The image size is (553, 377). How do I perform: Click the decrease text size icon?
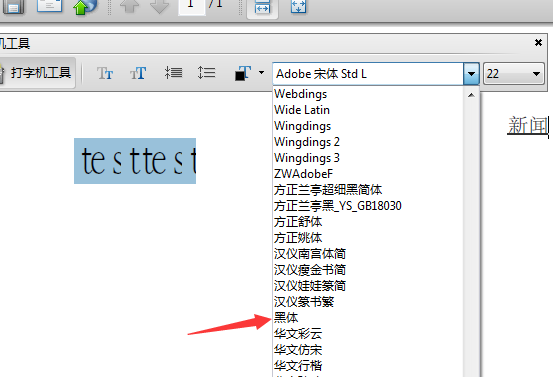(x=105, y=73)
